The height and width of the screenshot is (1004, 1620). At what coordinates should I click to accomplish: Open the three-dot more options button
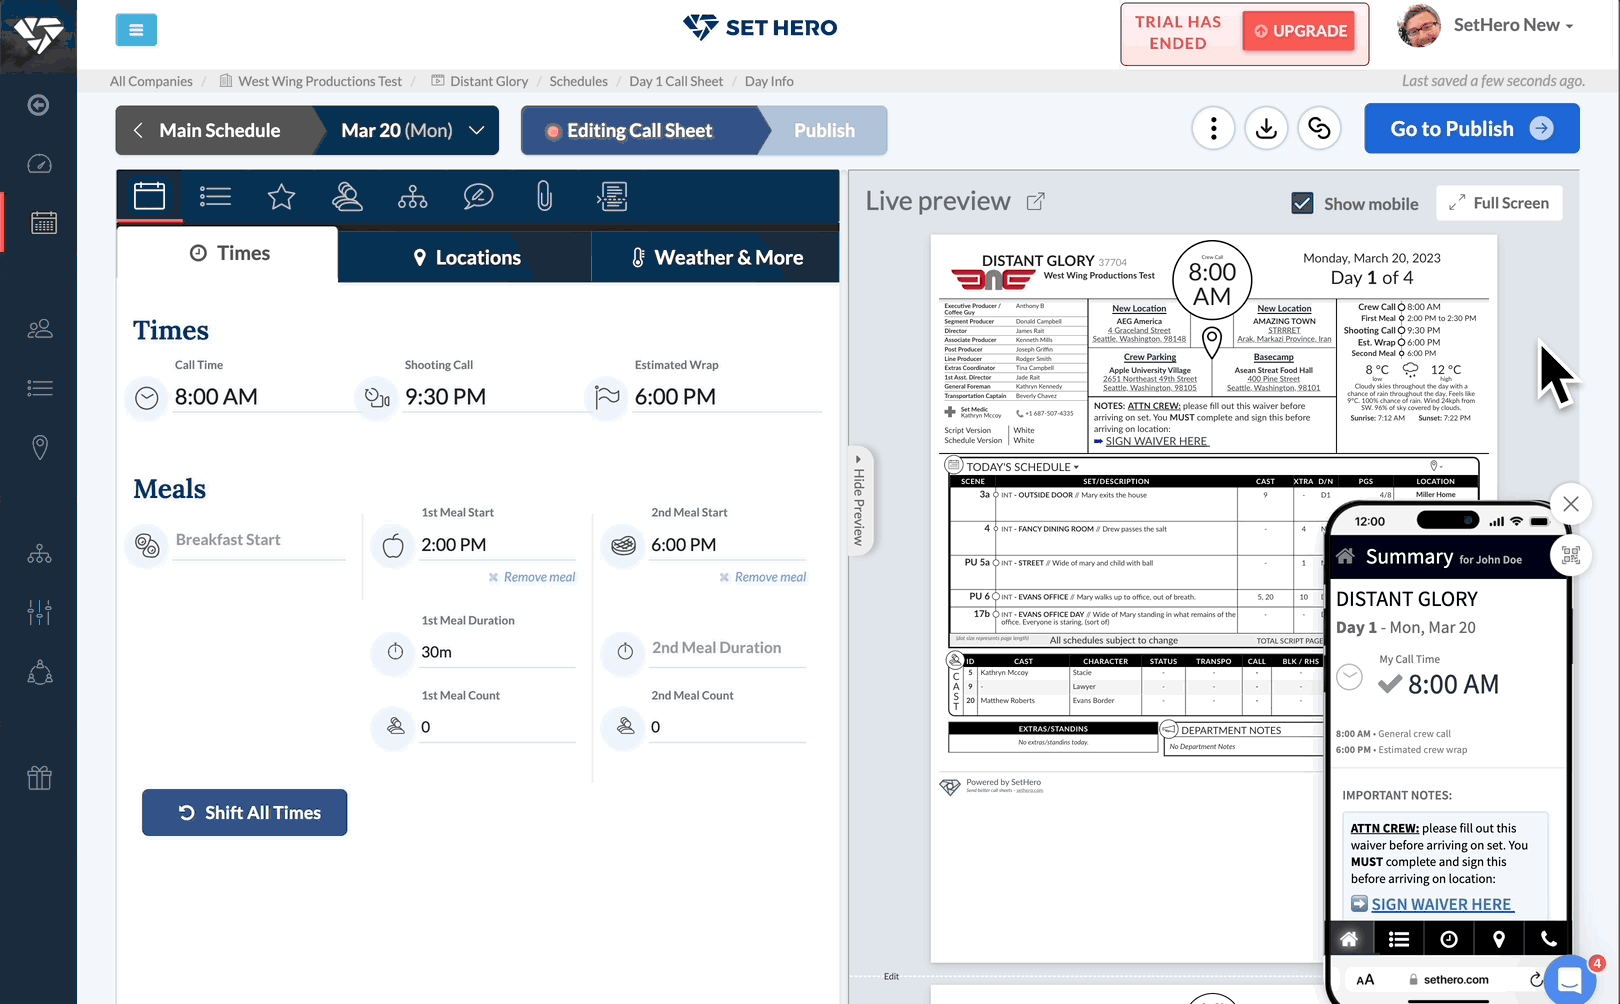pos(1214,129)
